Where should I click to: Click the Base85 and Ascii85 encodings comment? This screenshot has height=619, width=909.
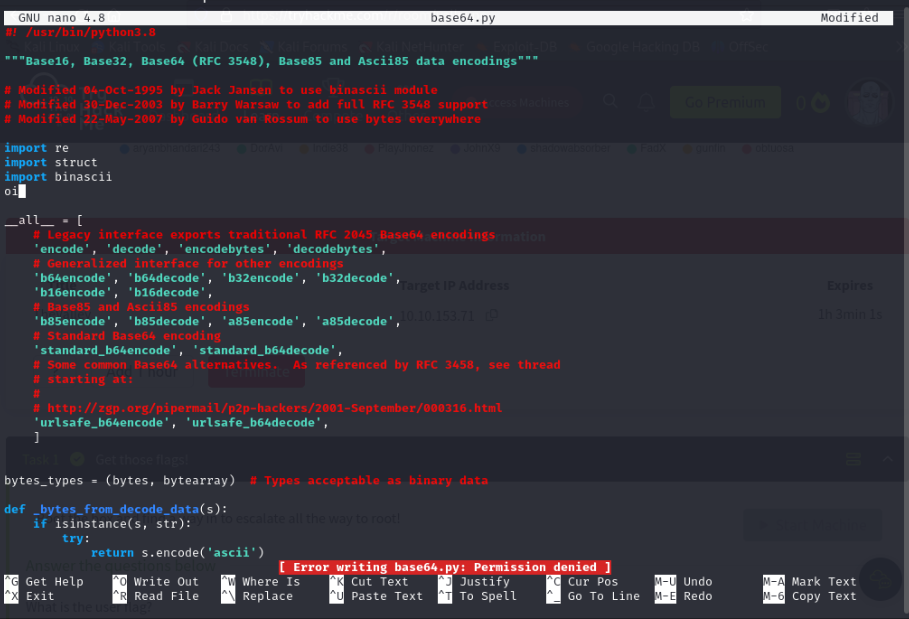tap(141, 307)
